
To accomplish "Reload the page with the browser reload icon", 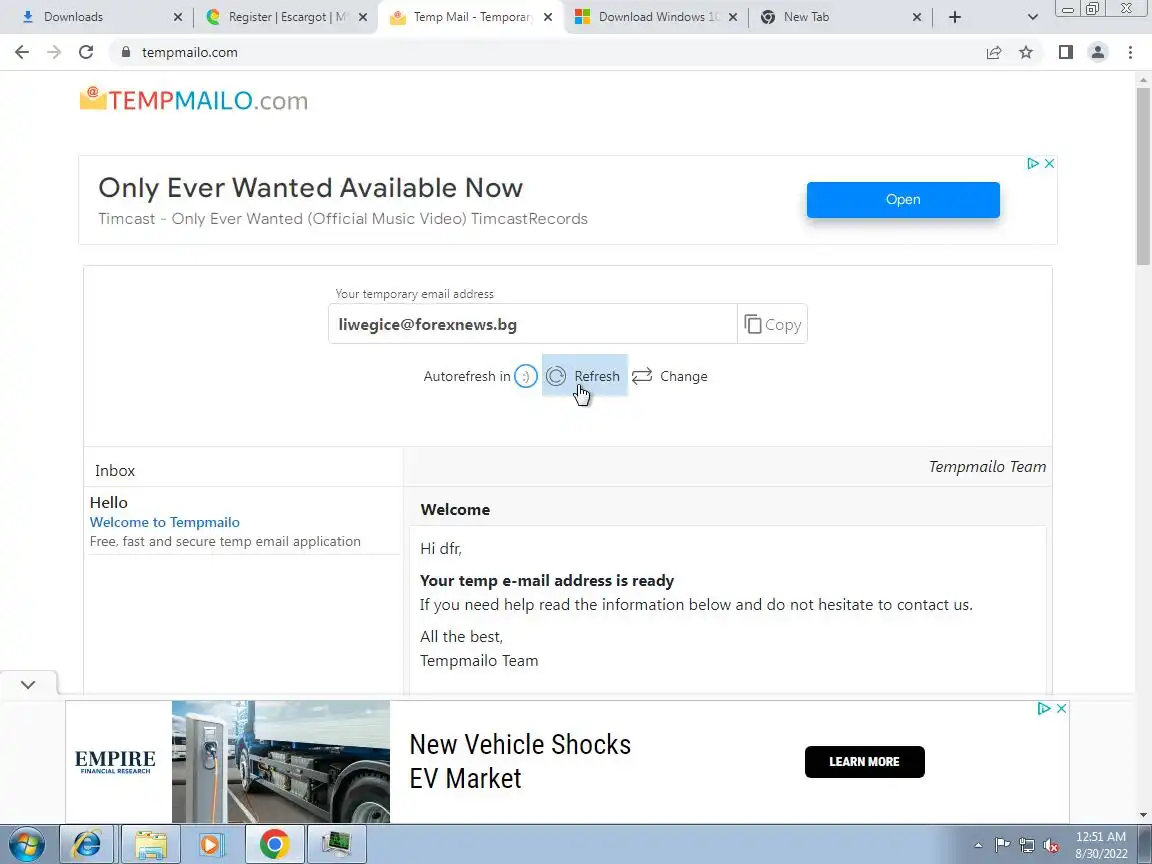I will pyautogui.click(x=86, y=52).
